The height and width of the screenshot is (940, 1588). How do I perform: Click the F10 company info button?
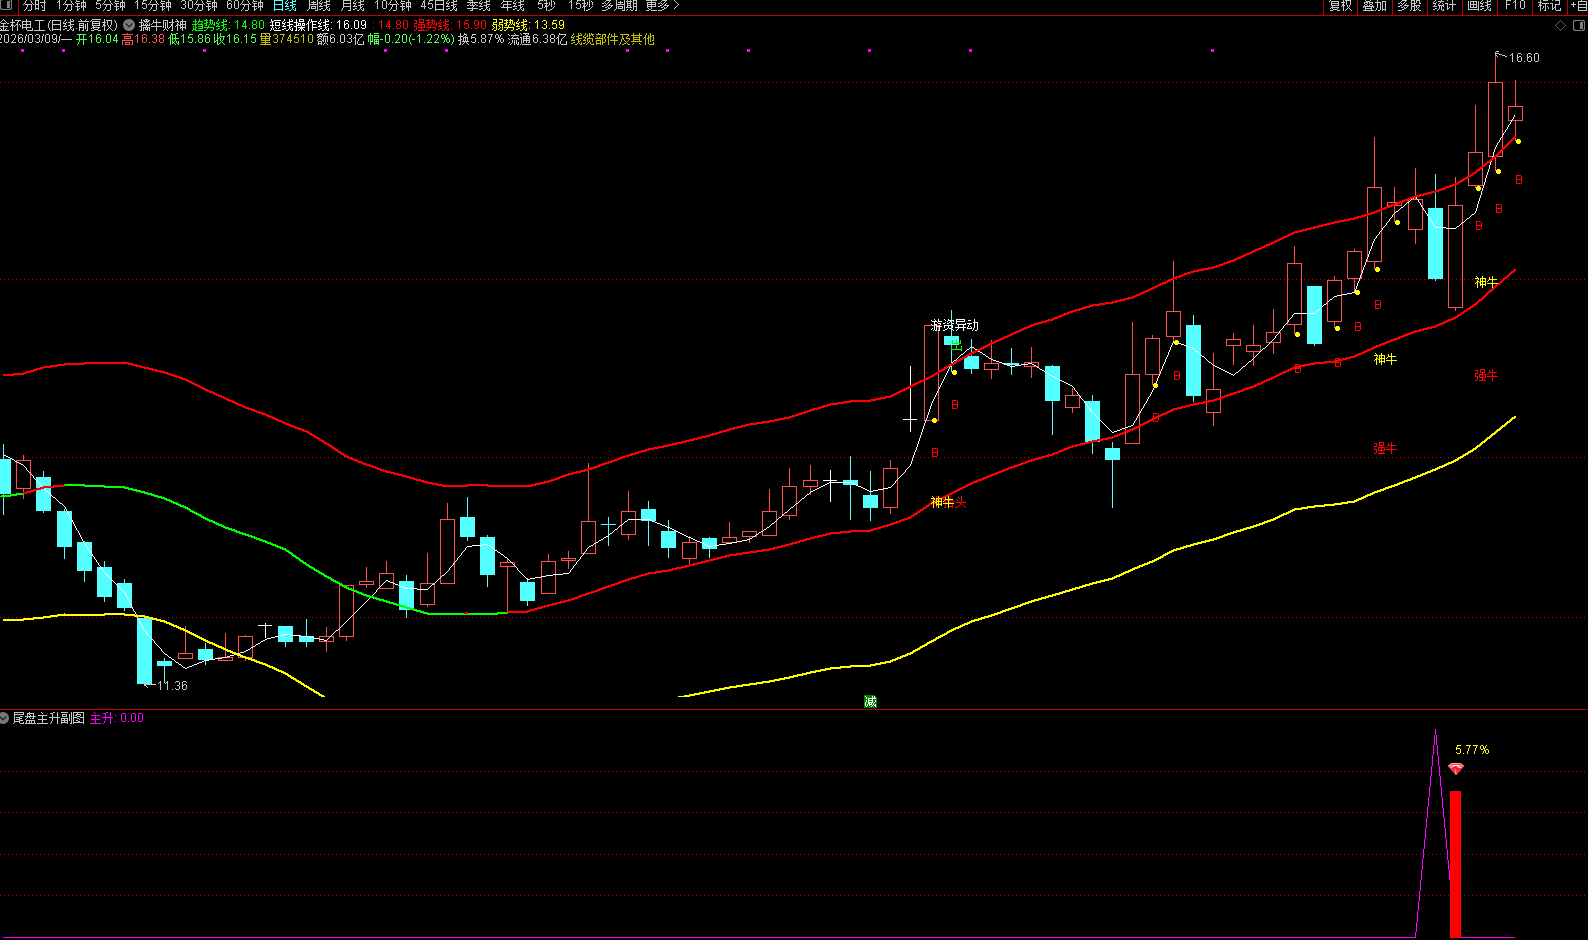1515,6
